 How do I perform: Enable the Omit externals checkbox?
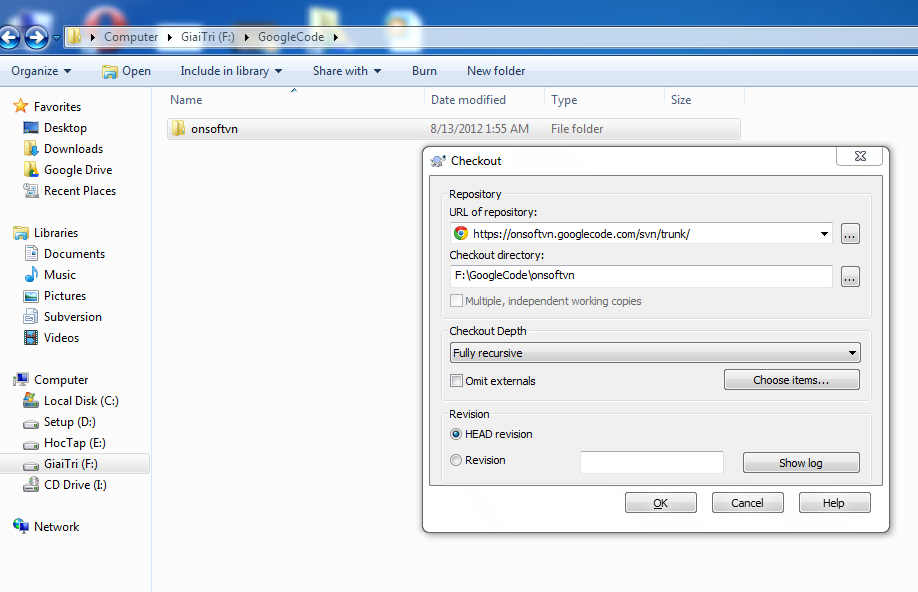[x=456, y=381]
